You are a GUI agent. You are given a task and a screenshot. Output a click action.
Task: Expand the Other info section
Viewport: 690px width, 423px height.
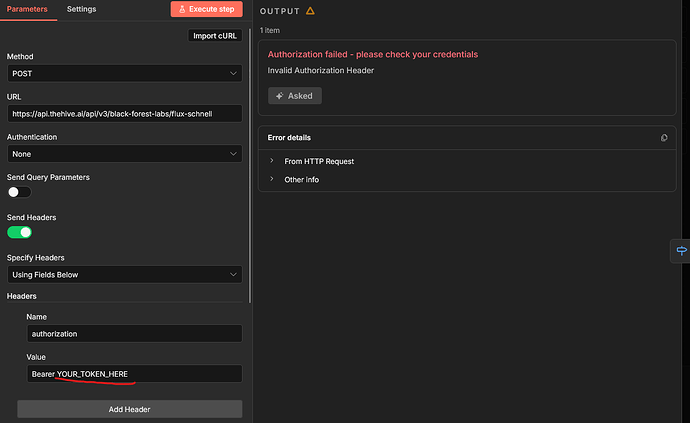click(301, 179)
